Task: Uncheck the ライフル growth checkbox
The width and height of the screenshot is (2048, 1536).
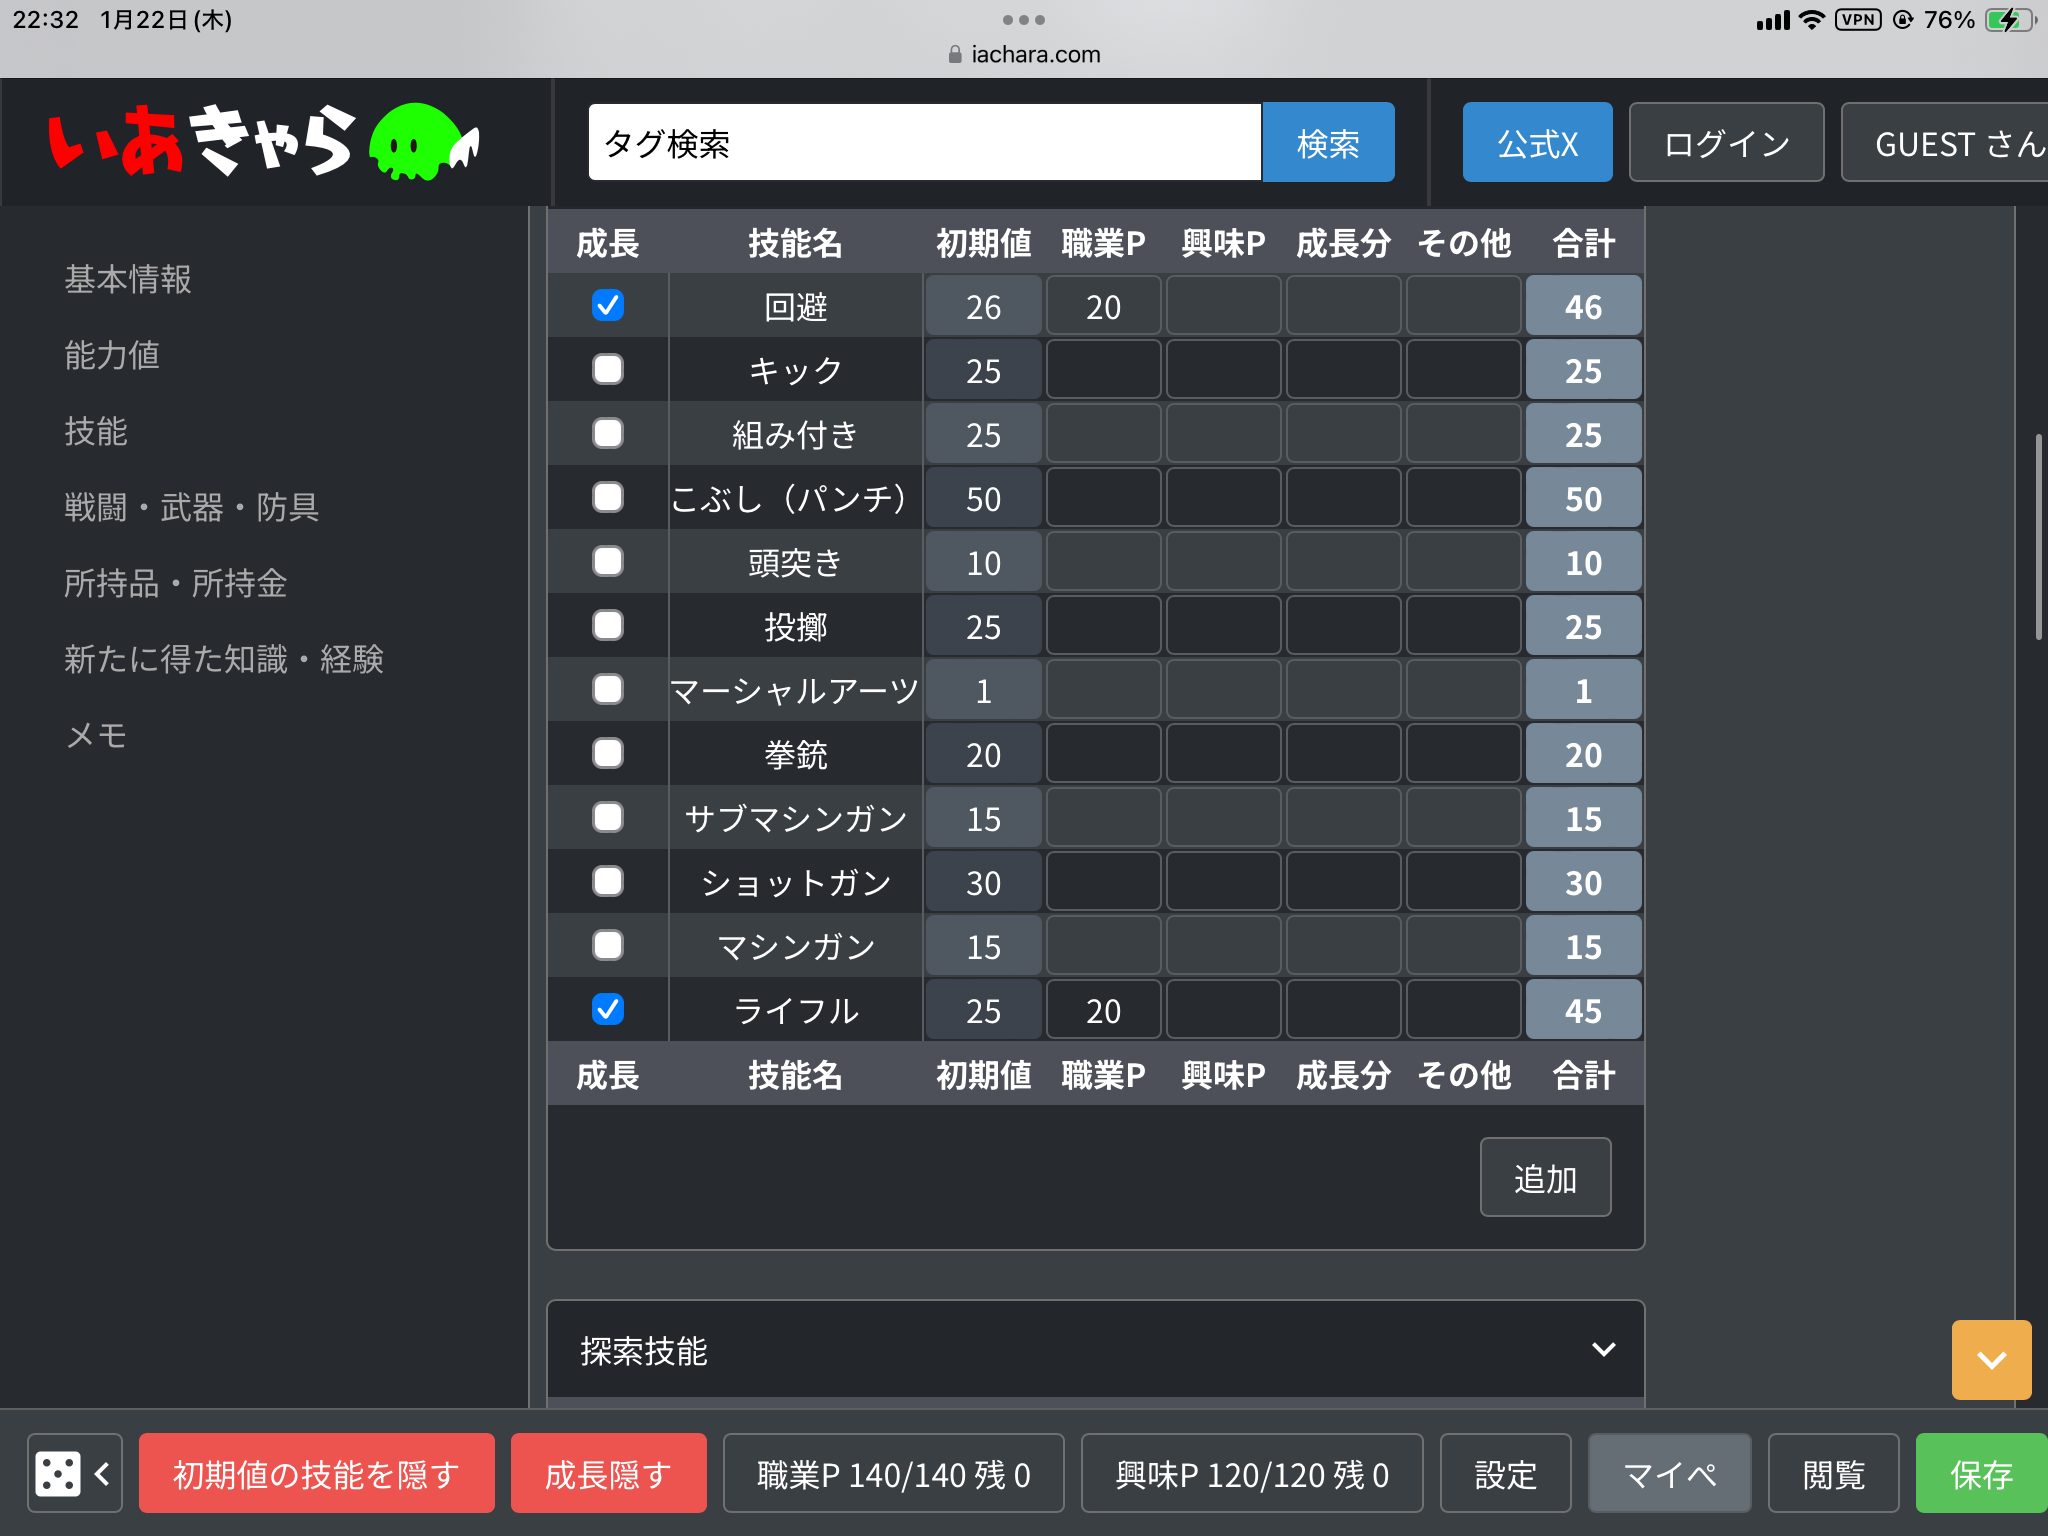Action: (x=608, y=1010)
